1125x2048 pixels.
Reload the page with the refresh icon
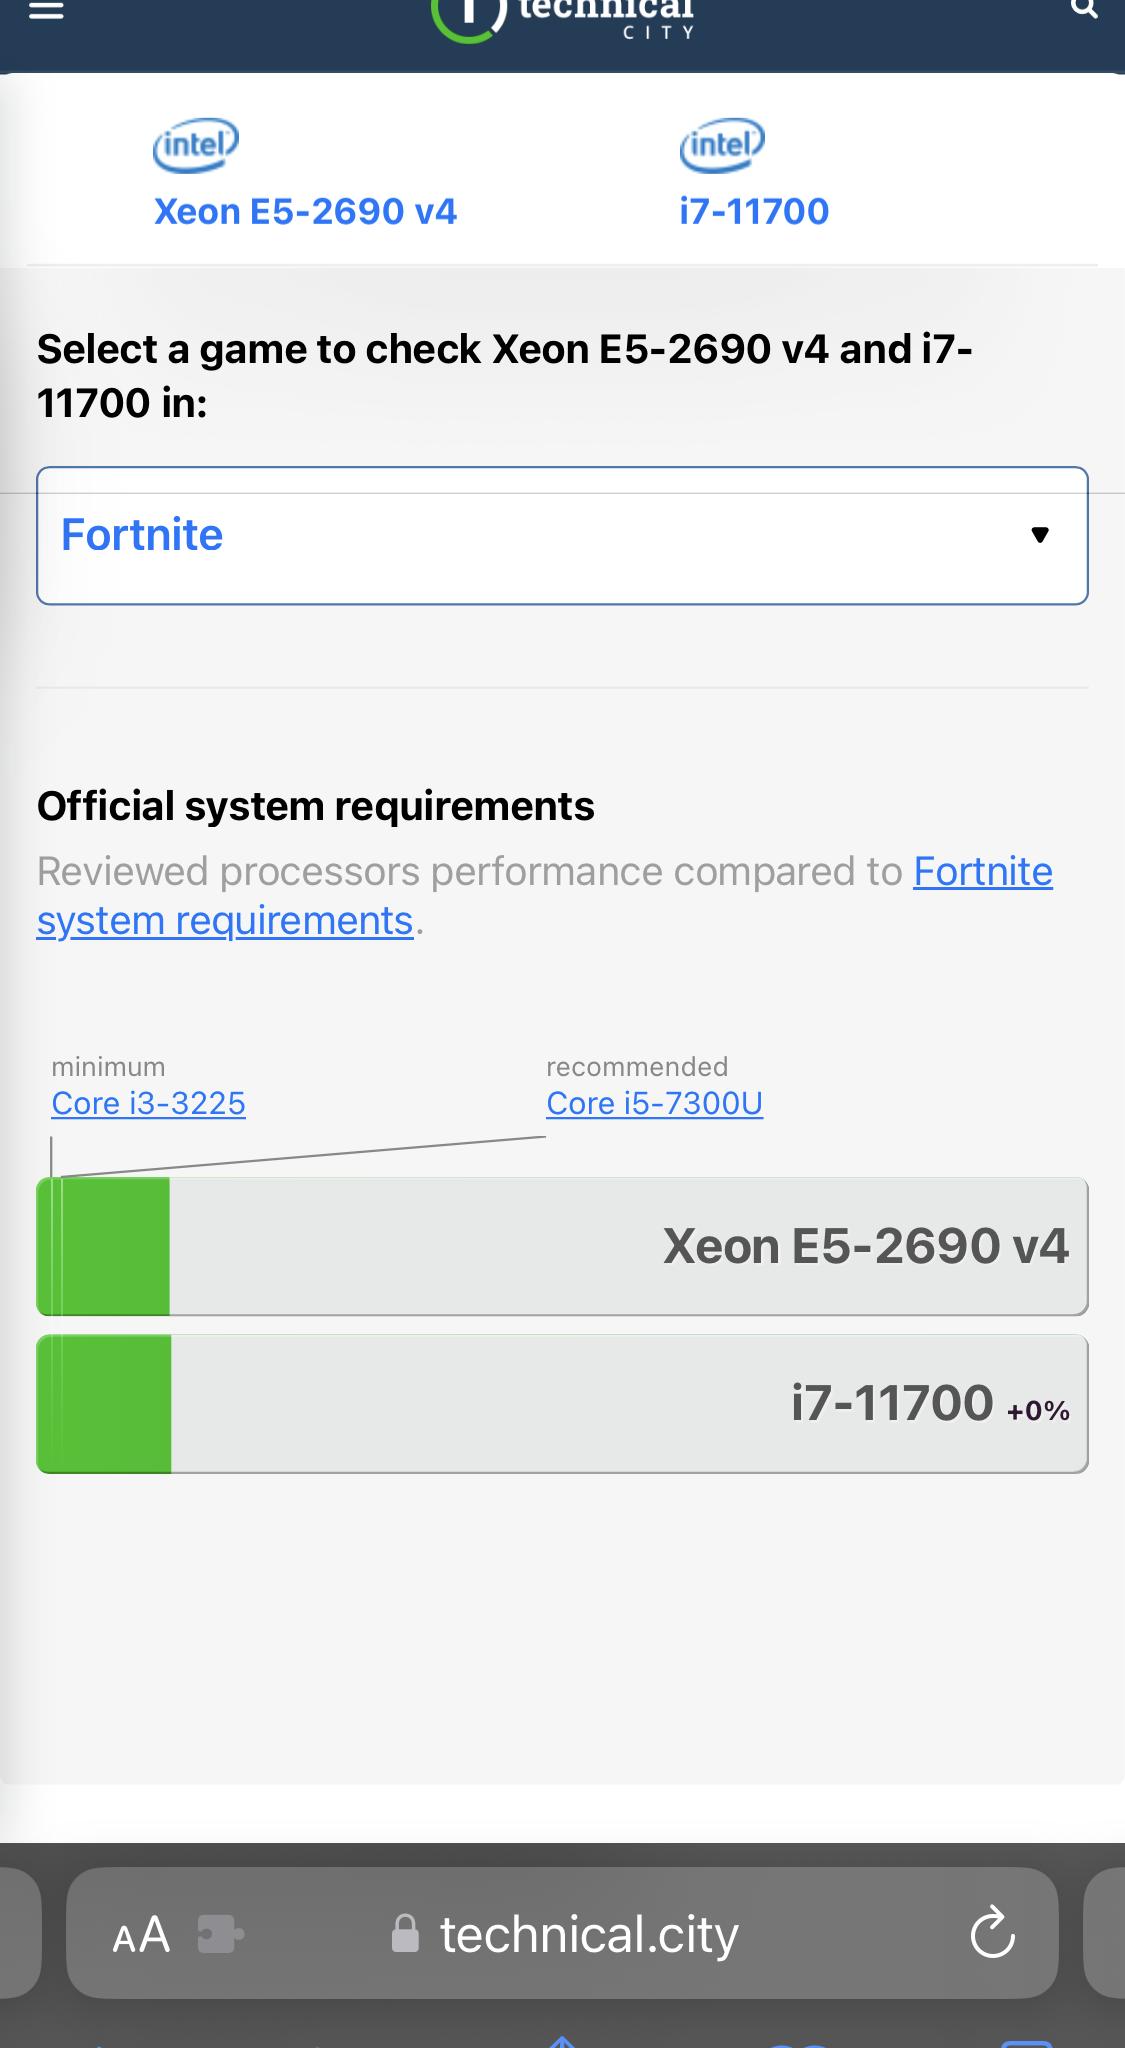click(992, 1932)
